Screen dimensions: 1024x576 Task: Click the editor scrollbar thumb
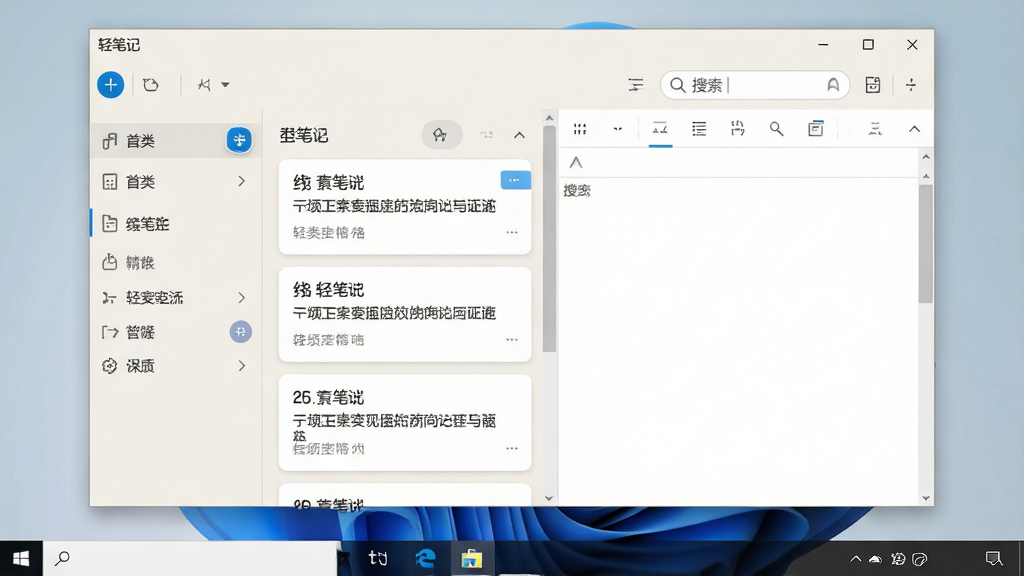pyautogui.click(x=925, y=244)
